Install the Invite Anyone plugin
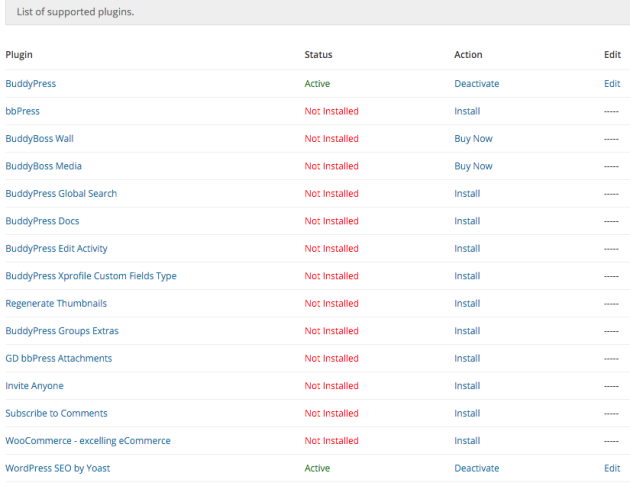The width and height of the screenshot is (630, 486). [x=467, y=386]
